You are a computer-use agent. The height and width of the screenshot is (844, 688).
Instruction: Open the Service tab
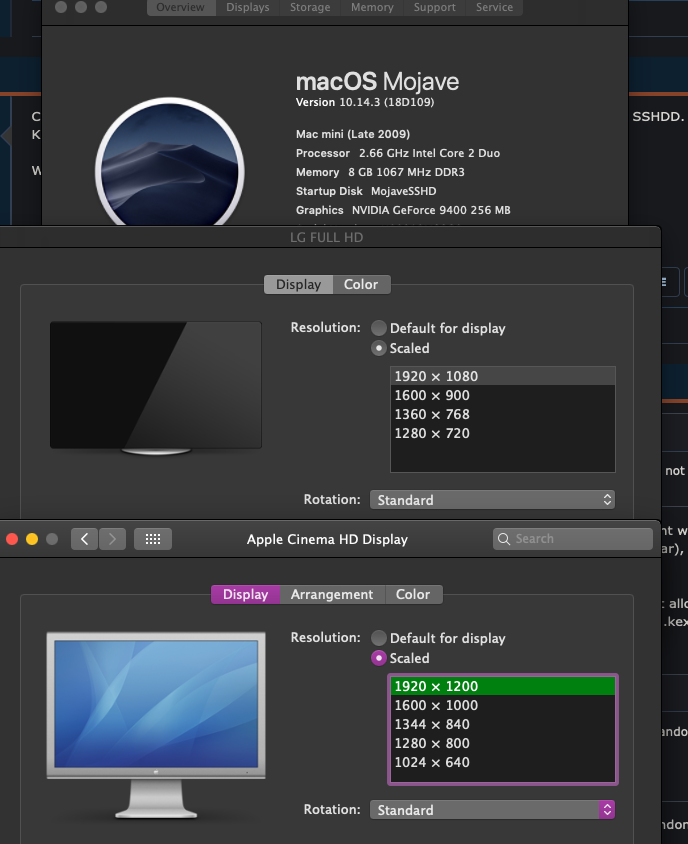coord(494,8)
